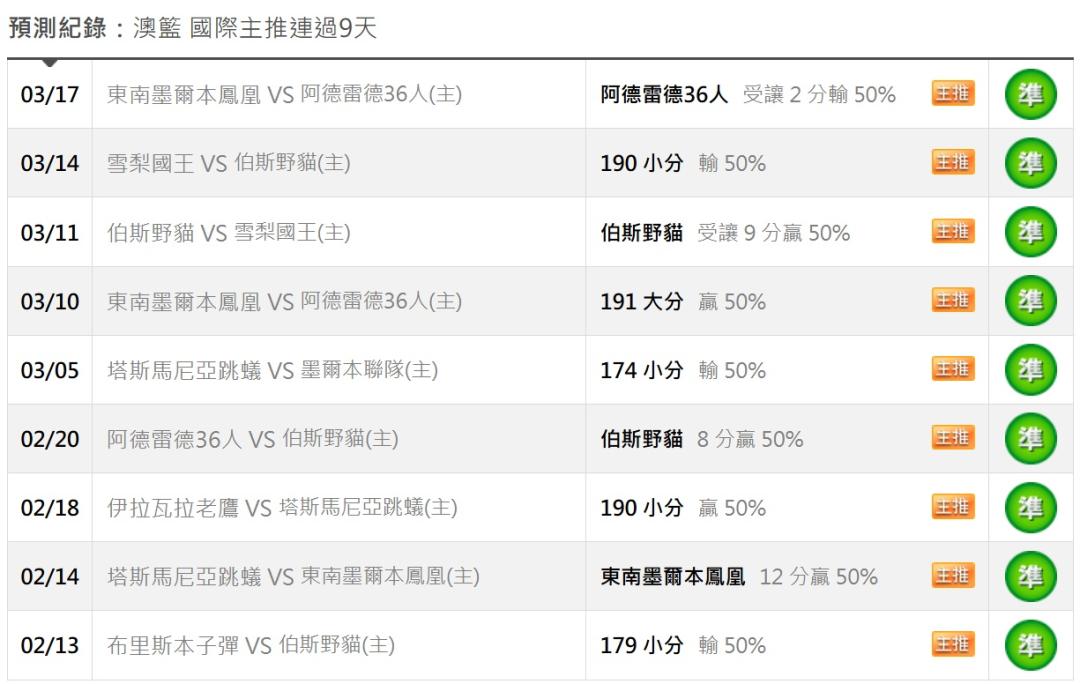Click the green 準 icon for 02/13
The image size is (1080, 684).
[x=1031, y=646]
